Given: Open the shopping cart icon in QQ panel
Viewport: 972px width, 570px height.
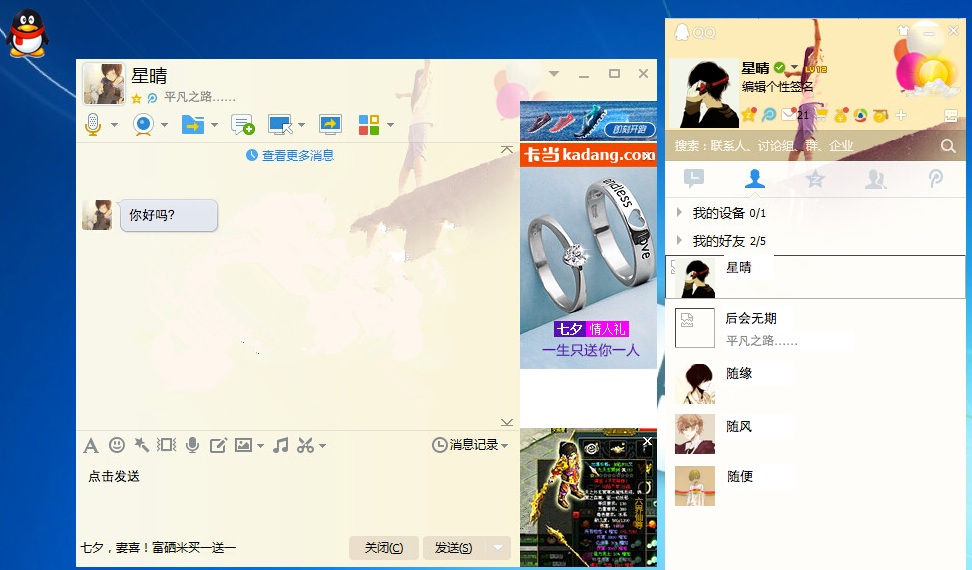Looking at the screenshot, I should (x=821, y=115).
